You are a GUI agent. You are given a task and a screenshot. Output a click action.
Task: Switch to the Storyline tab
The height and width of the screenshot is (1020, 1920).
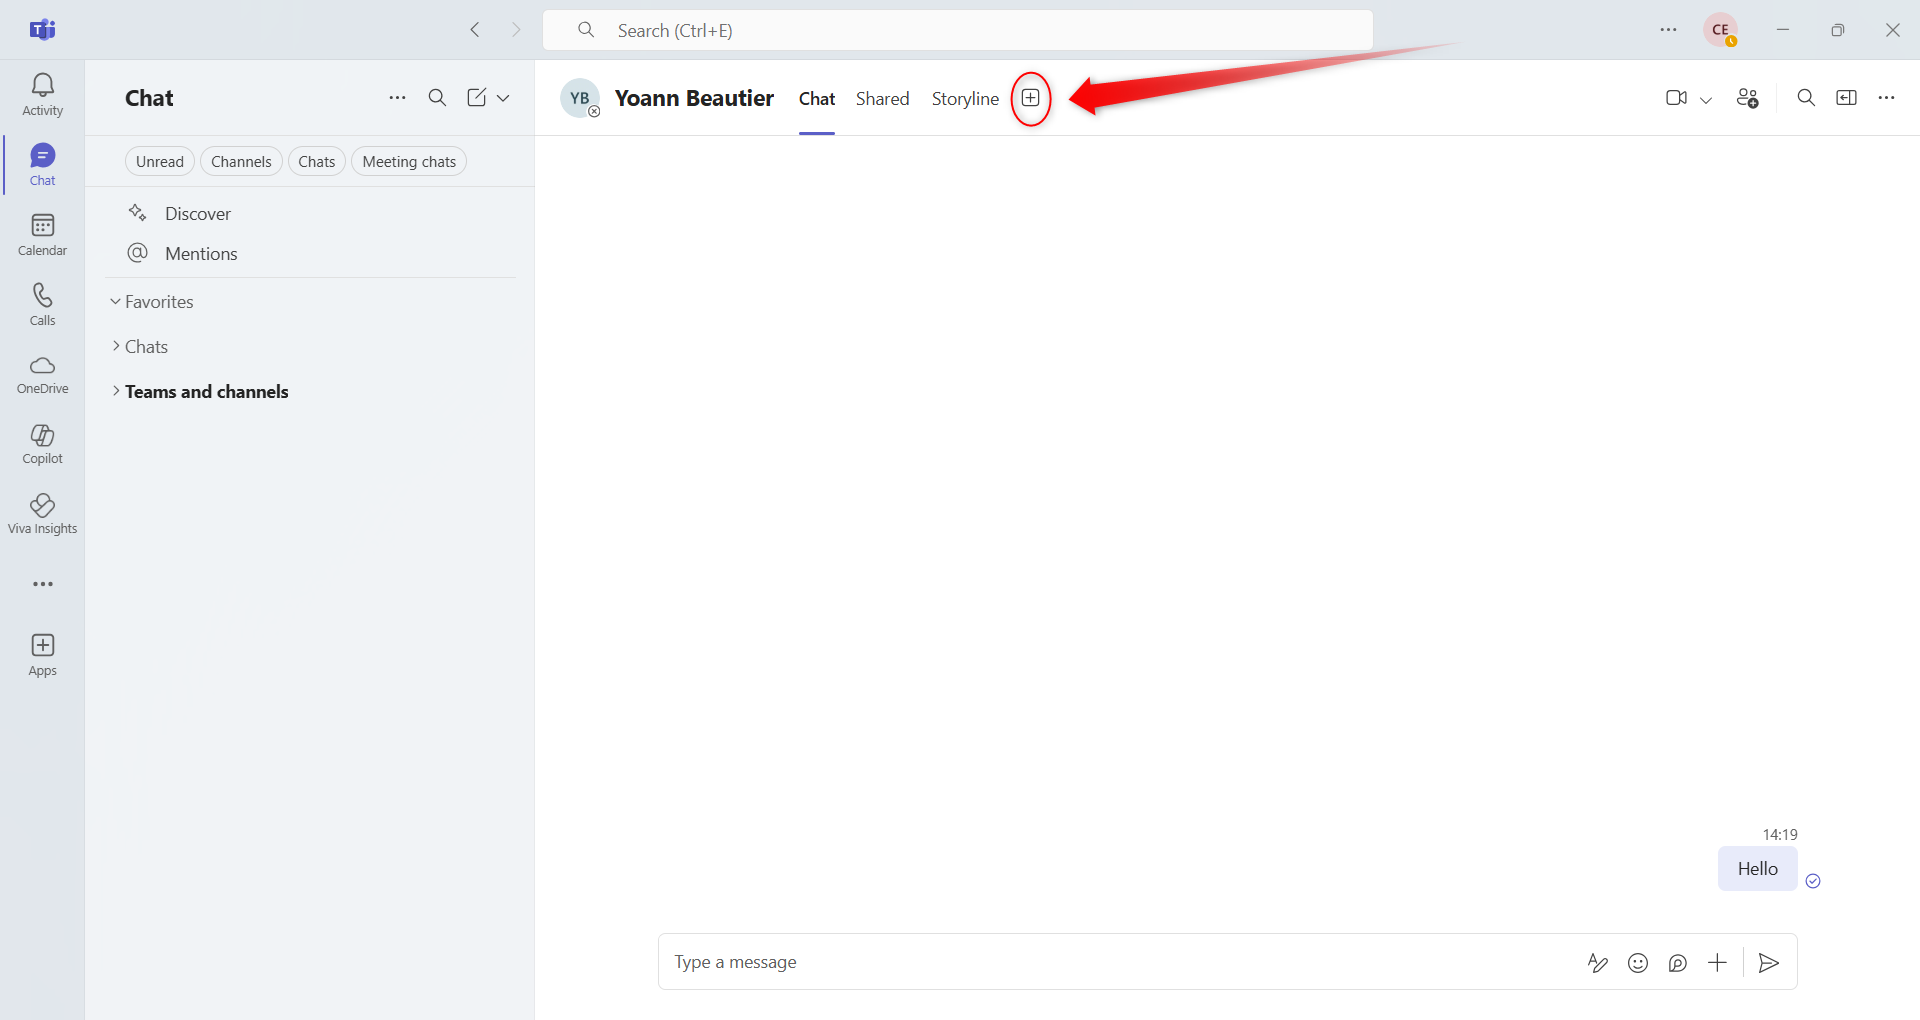(965, 99)
